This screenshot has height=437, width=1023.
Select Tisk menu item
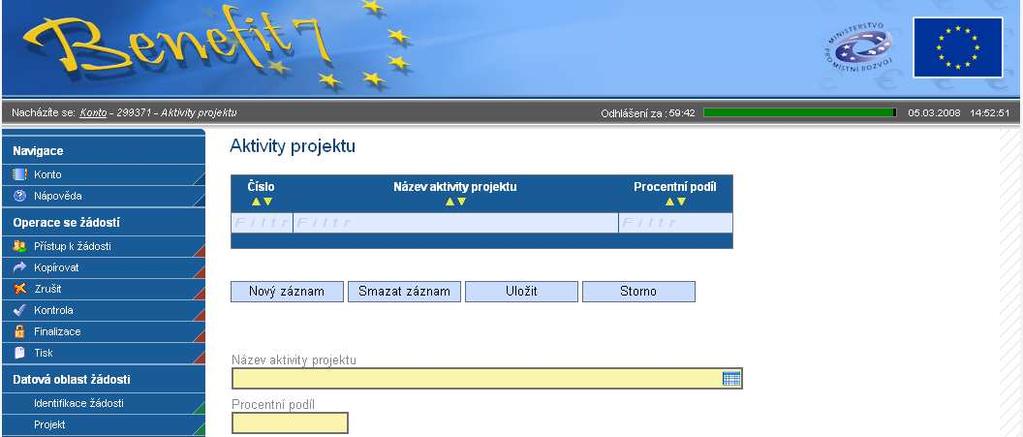click(103, 353)
